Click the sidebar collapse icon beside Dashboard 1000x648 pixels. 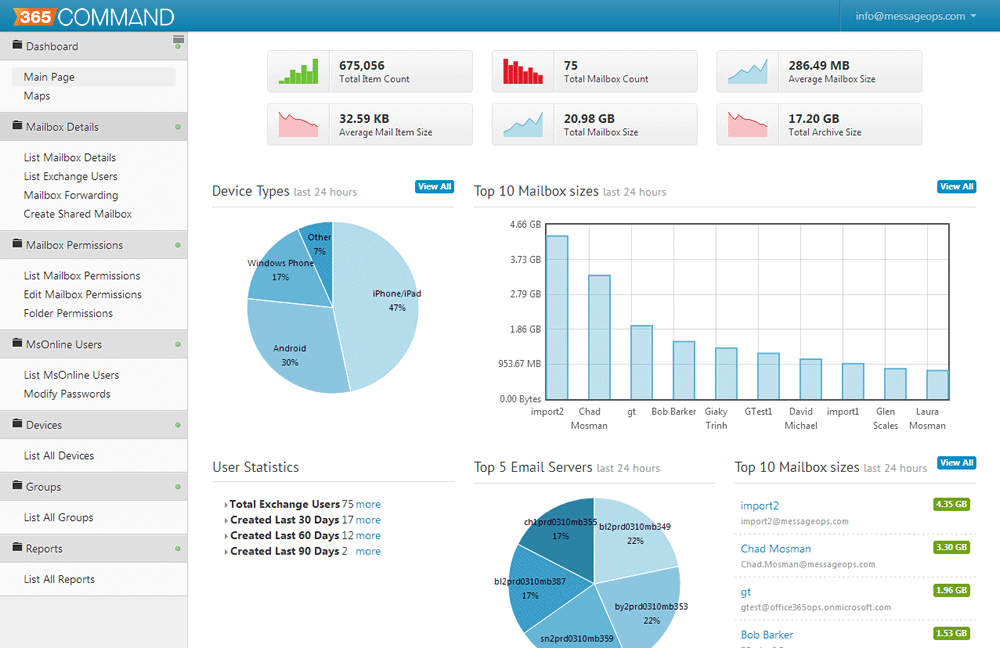[x=178, y=40]
